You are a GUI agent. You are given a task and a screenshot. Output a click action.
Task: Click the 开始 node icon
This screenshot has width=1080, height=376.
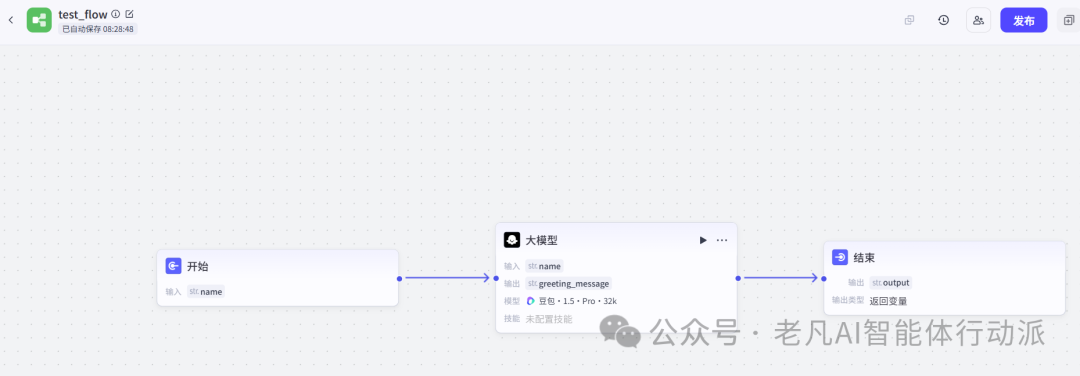(x=174, y=266)
